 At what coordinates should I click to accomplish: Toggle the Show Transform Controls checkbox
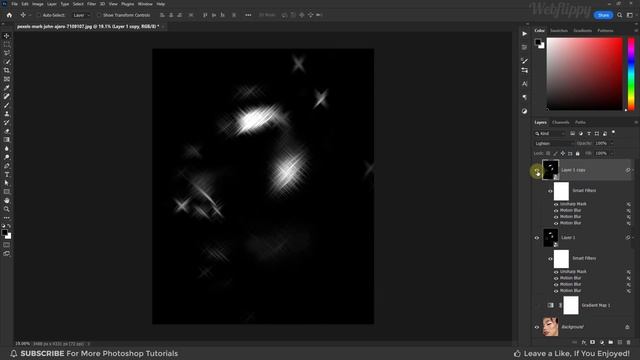click(x=99, y=15)
